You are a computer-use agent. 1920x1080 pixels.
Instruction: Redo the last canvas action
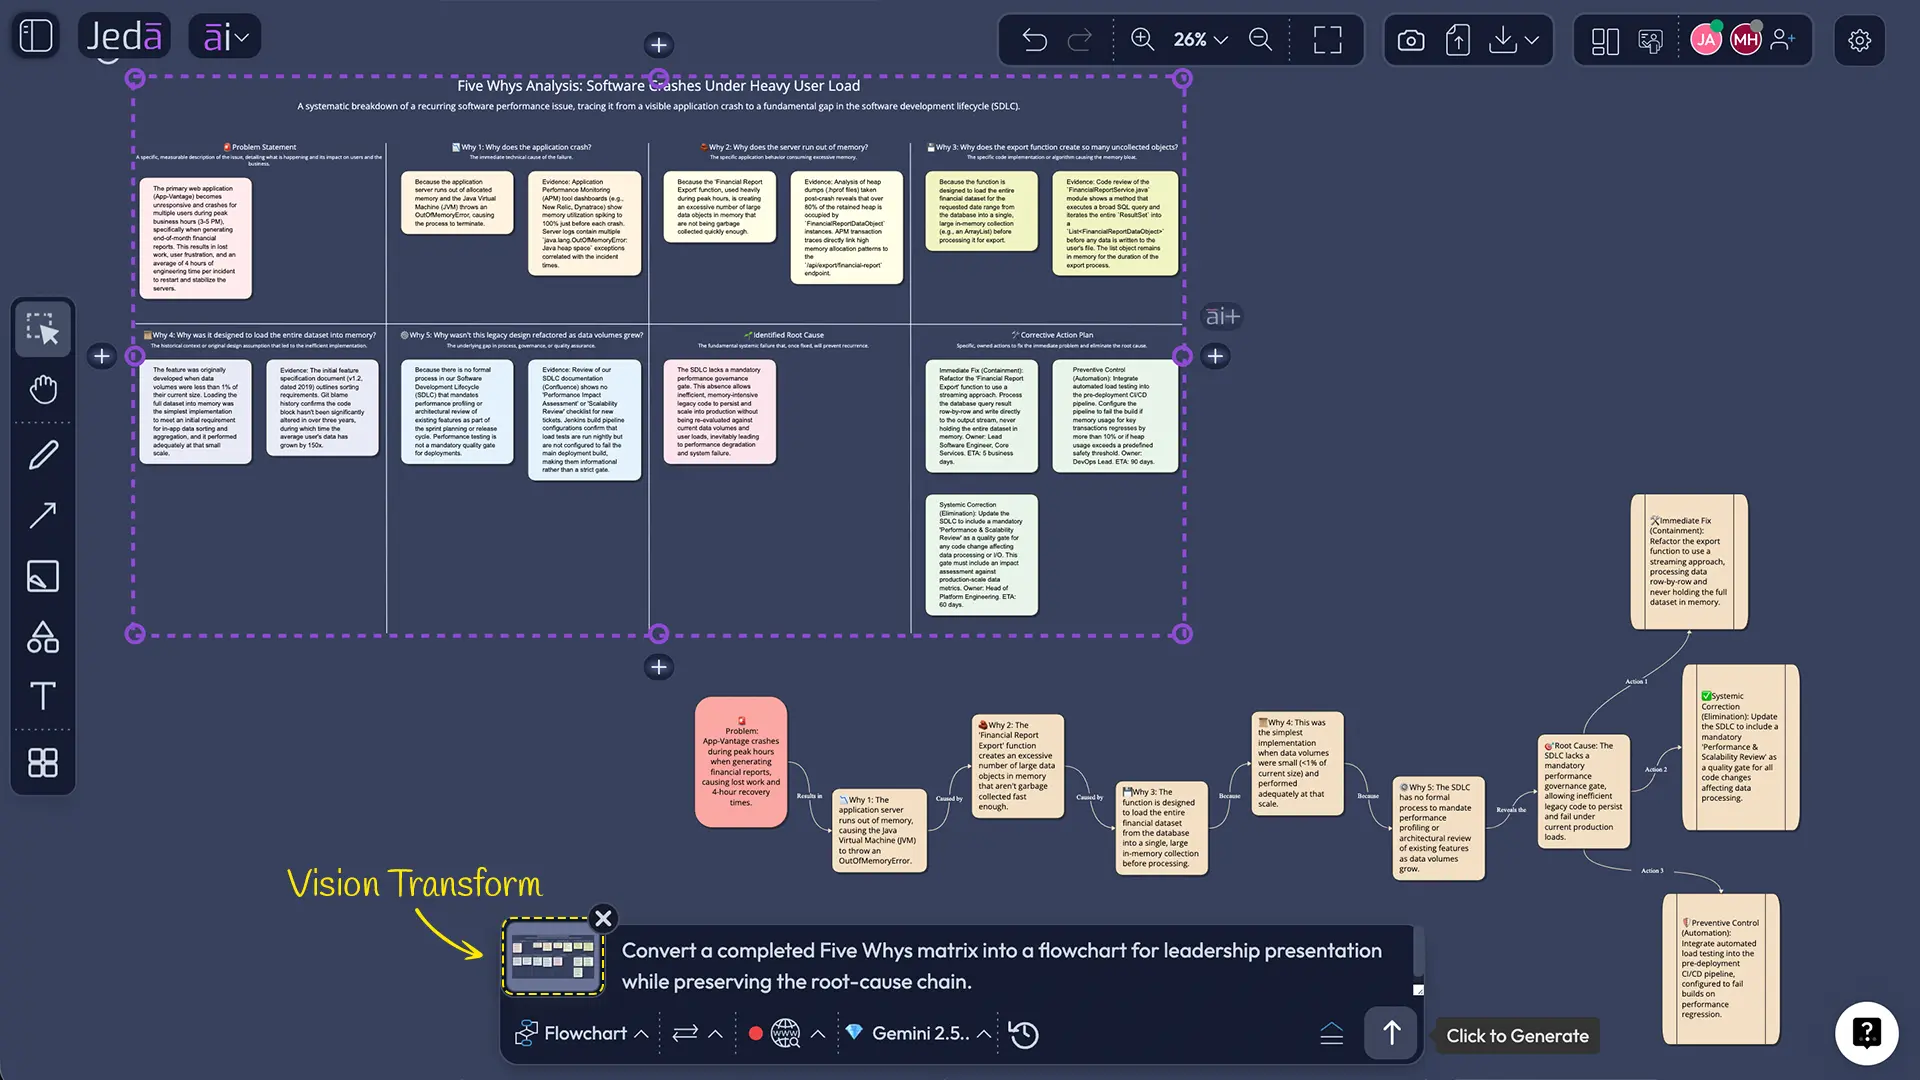pyautogui.click(x=1080, y=40)
